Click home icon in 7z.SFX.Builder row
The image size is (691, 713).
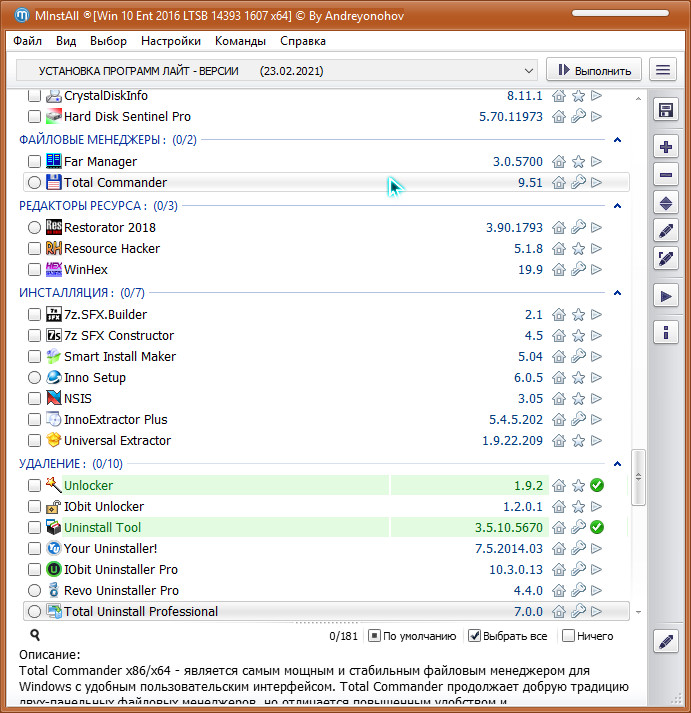(559, 315)
